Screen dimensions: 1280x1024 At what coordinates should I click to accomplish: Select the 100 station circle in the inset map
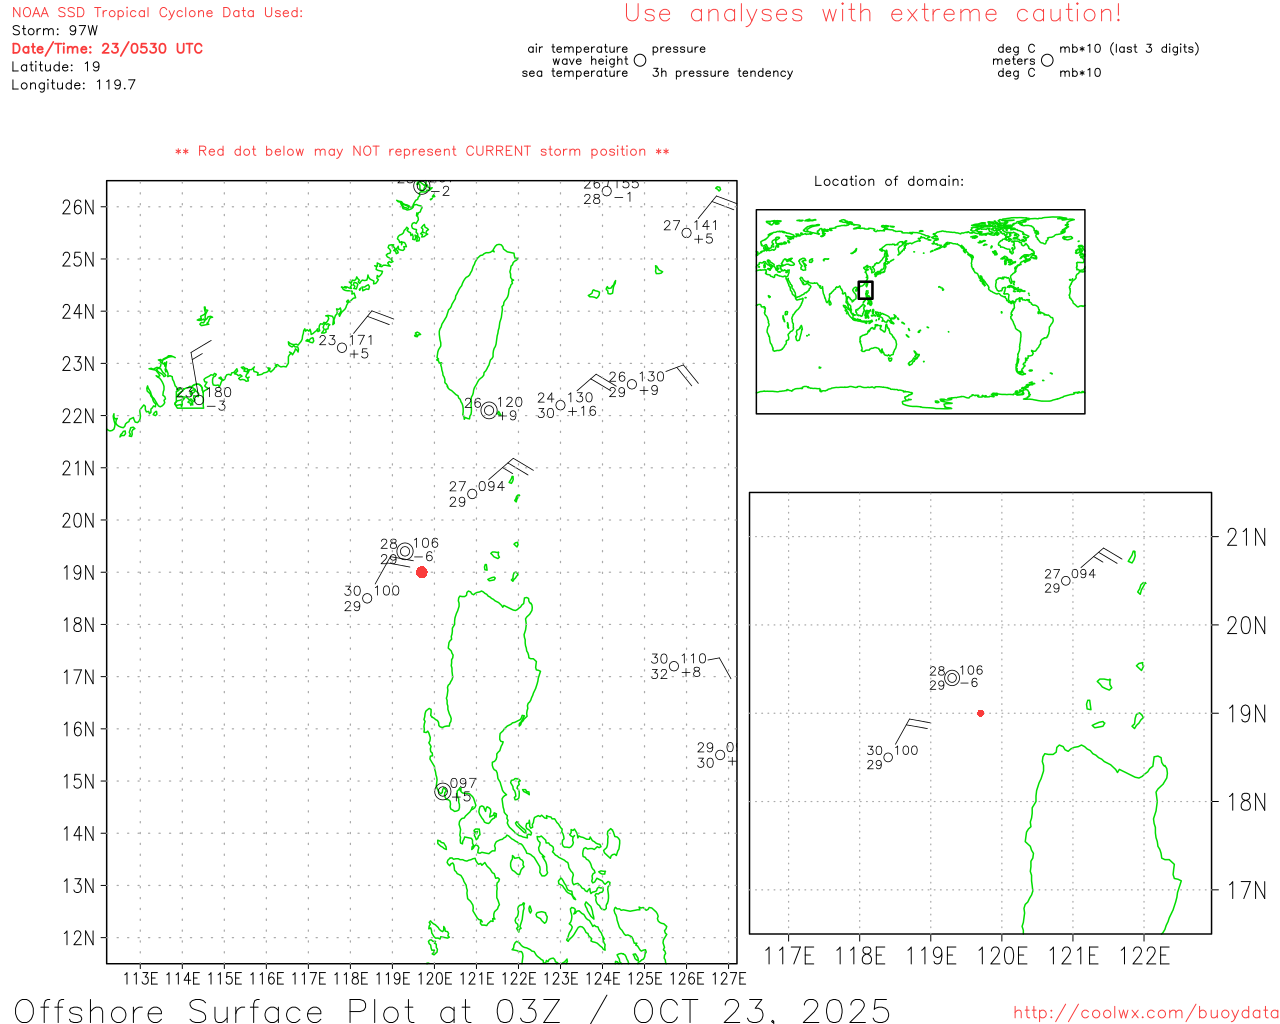pos(888,757)
